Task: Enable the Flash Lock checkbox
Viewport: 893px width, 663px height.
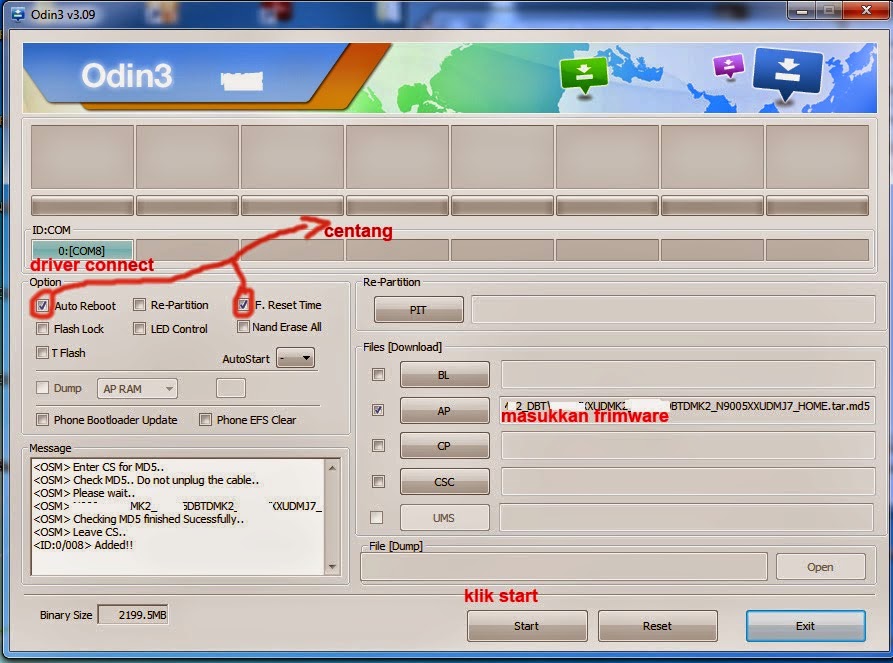Action: [42, 328]
